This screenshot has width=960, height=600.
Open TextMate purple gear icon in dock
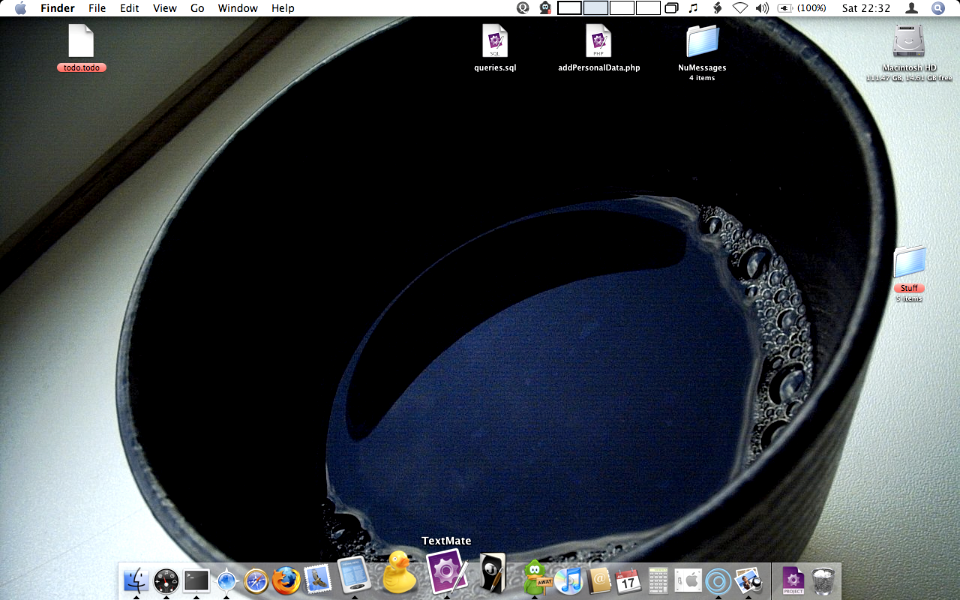[x=446, y=572]
